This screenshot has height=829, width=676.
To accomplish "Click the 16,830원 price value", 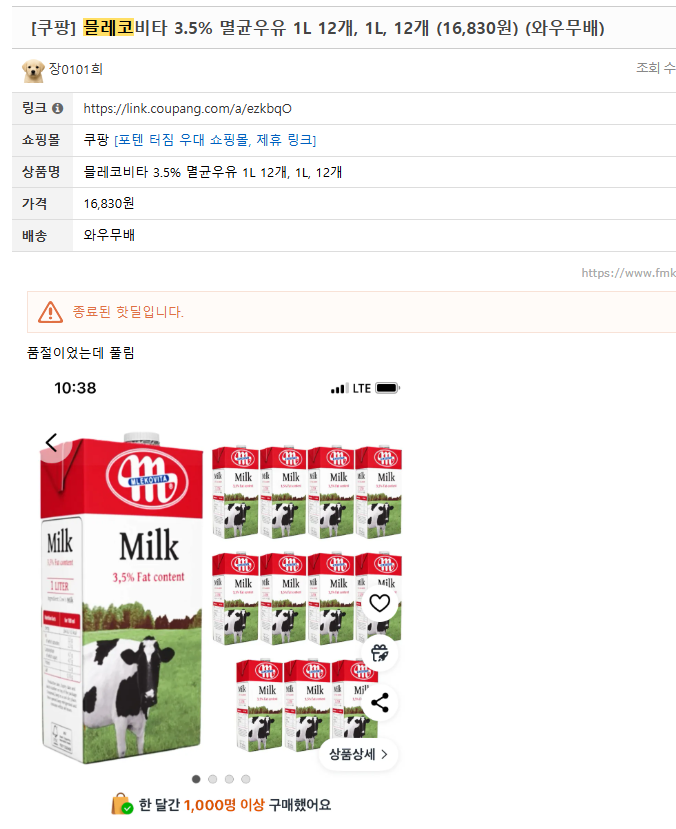I will (x=109, y=204).
